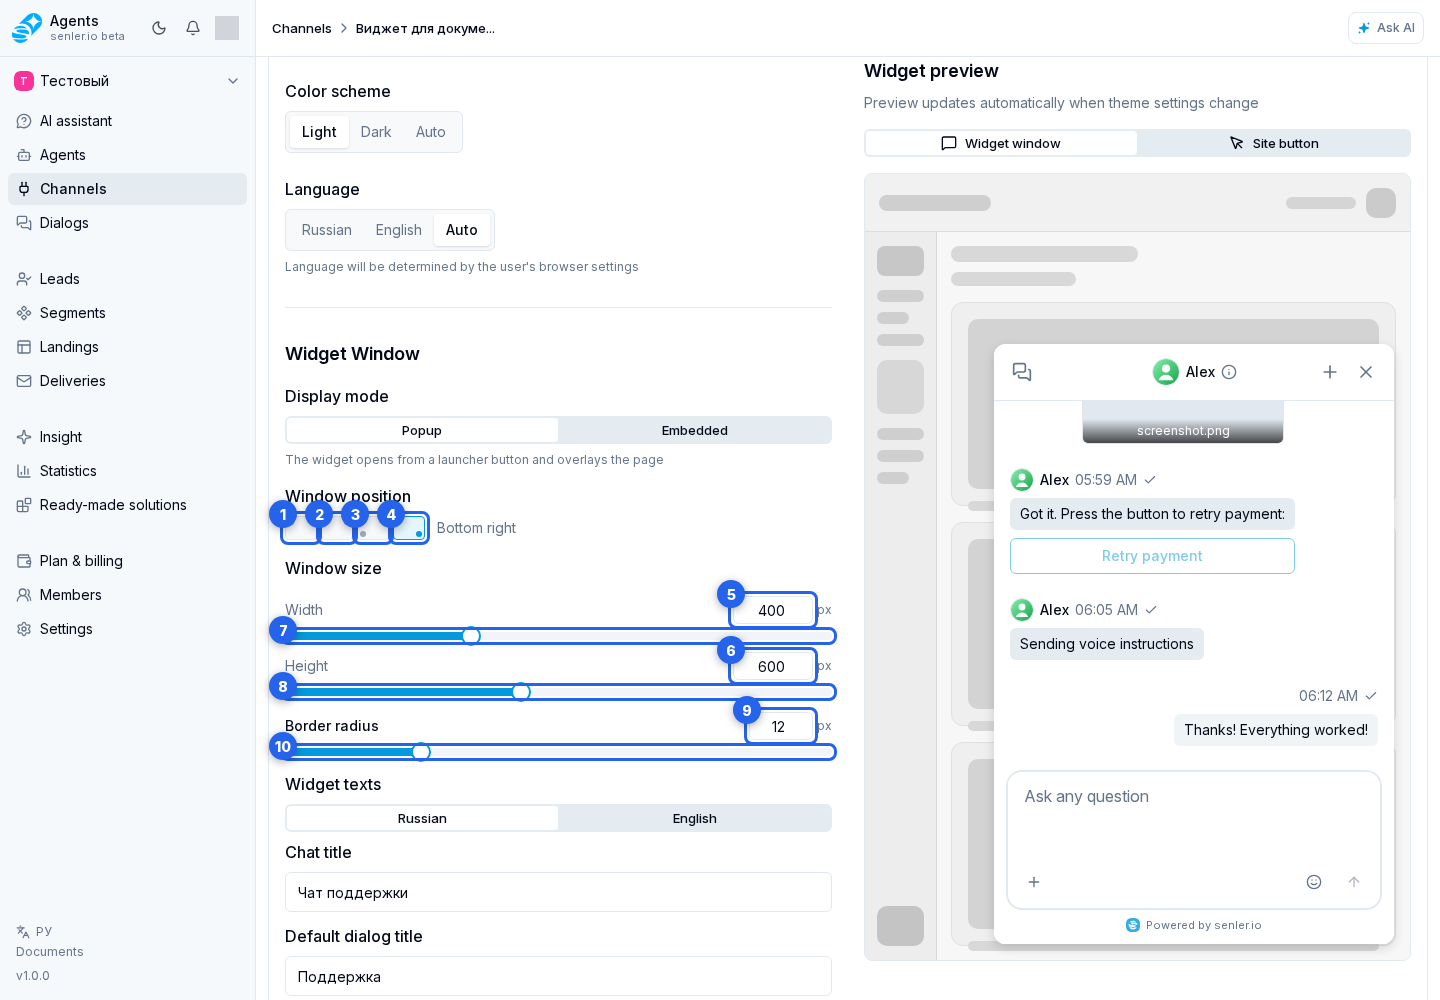Click the Width slider handle
The image size is (1440, 1000).
(x=471, y=636)
